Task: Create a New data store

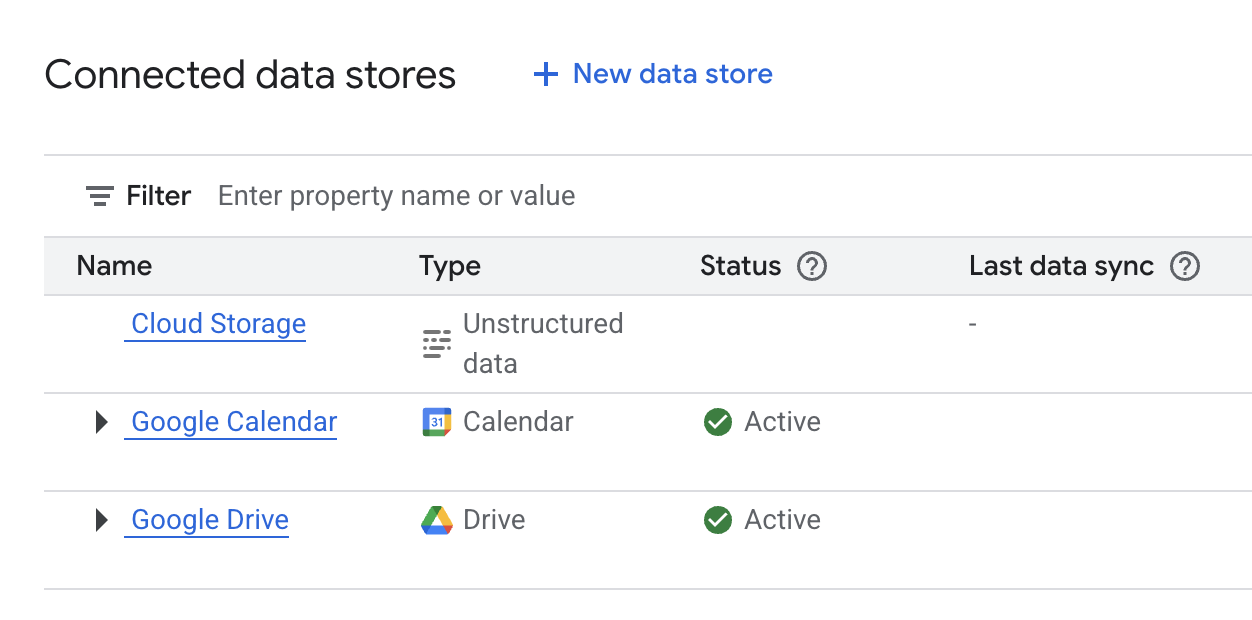Action: click(x=671, y=74)
